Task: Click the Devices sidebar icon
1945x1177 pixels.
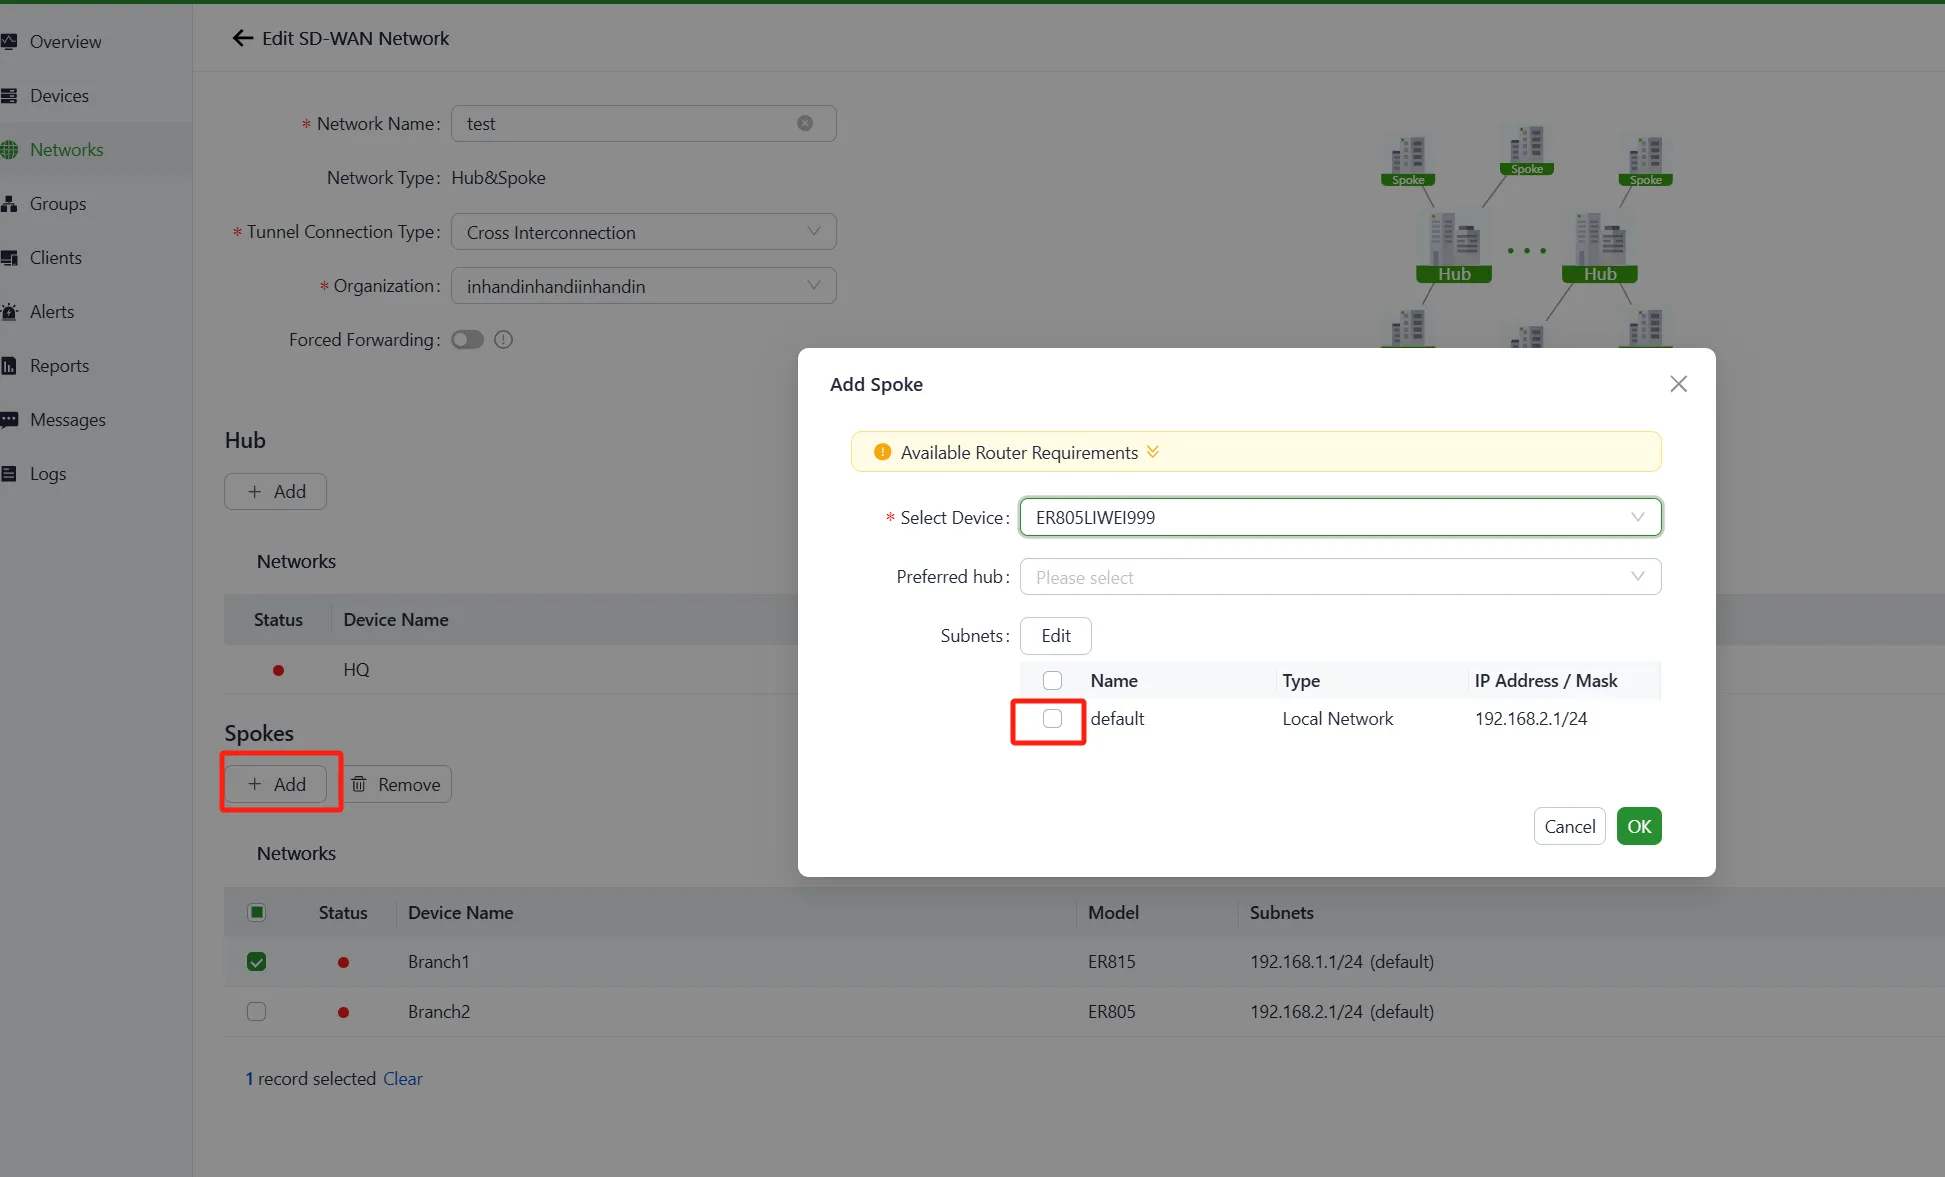Action: coord(9,95)
